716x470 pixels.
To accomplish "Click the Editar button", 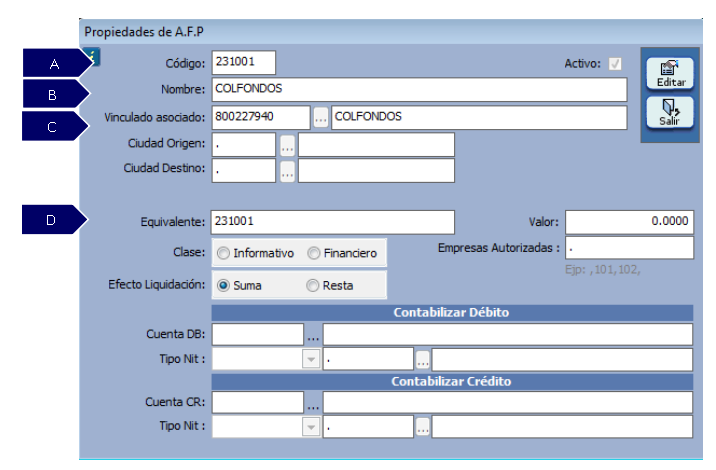I will click(670, 74).
